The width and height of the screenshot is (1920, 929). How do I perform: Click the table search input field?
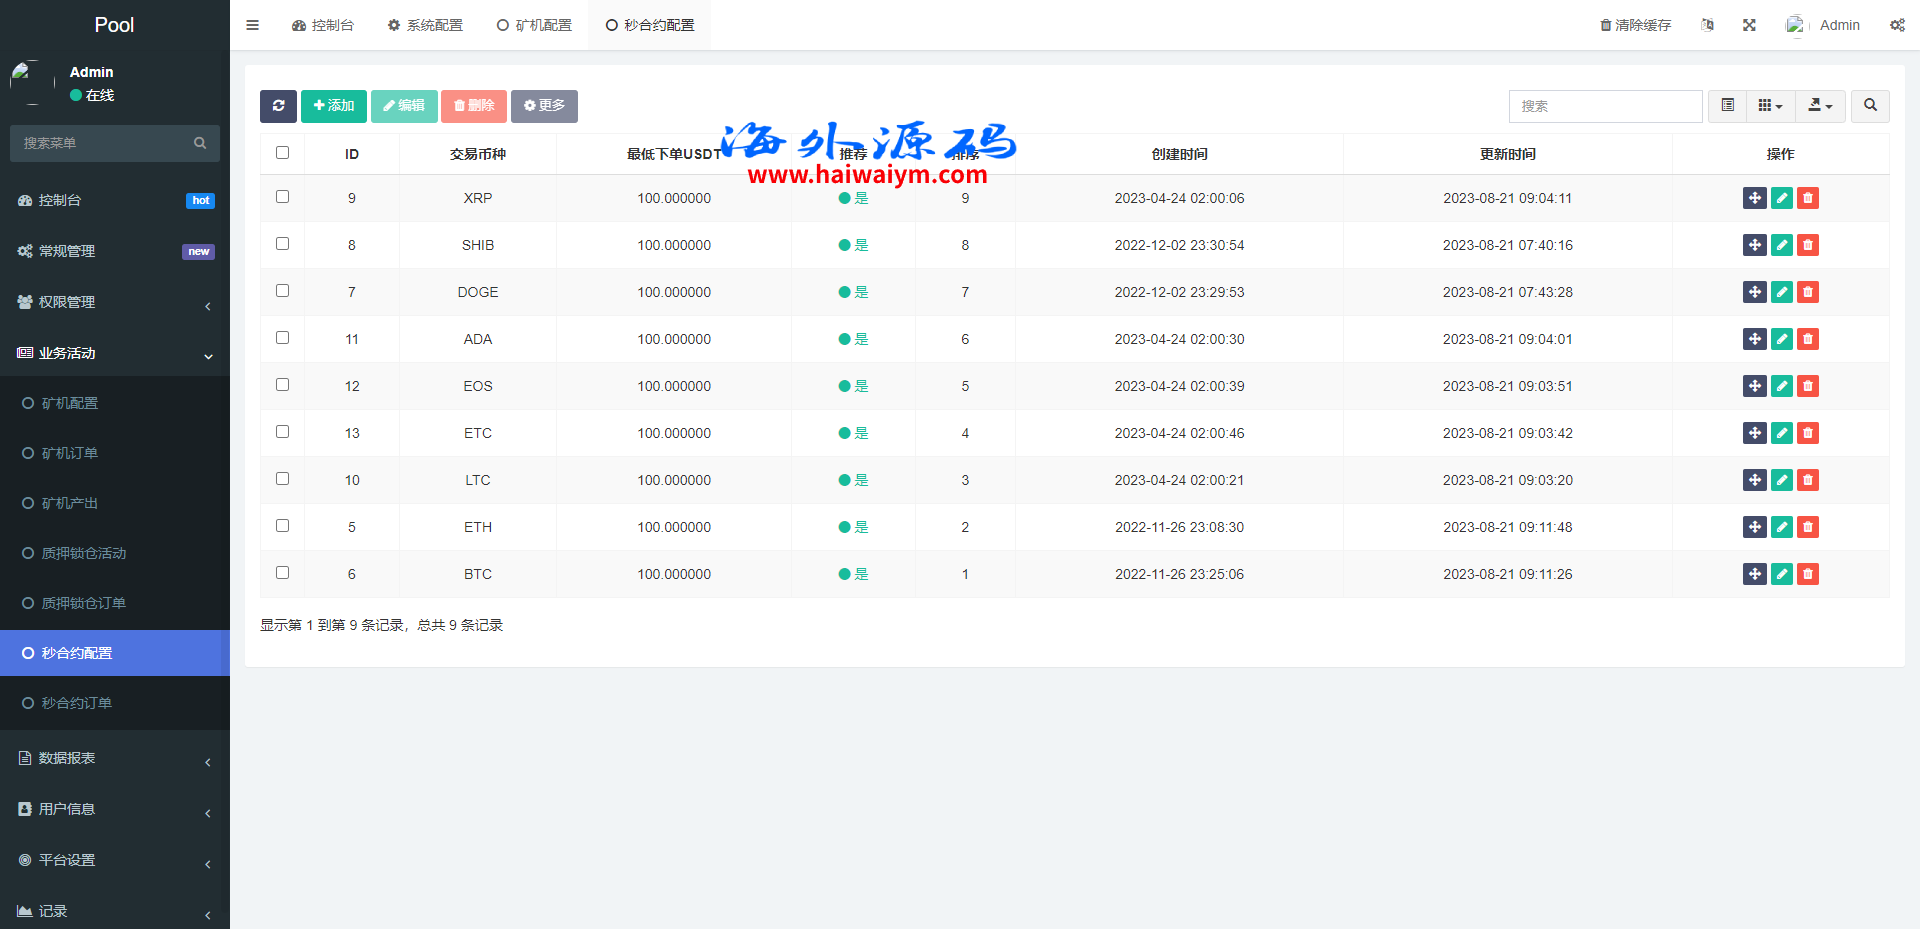[1605, 106]
